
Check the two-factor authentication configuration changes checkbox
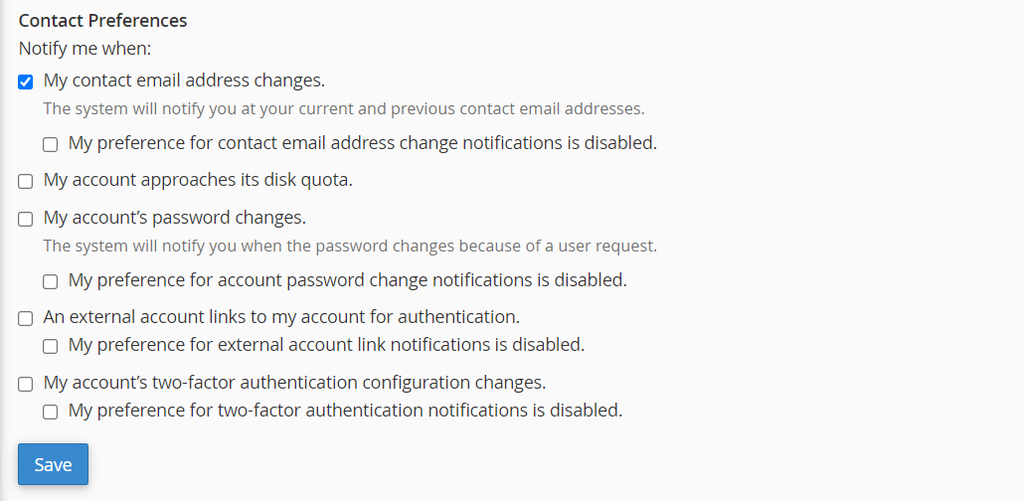tap(26, 384)
